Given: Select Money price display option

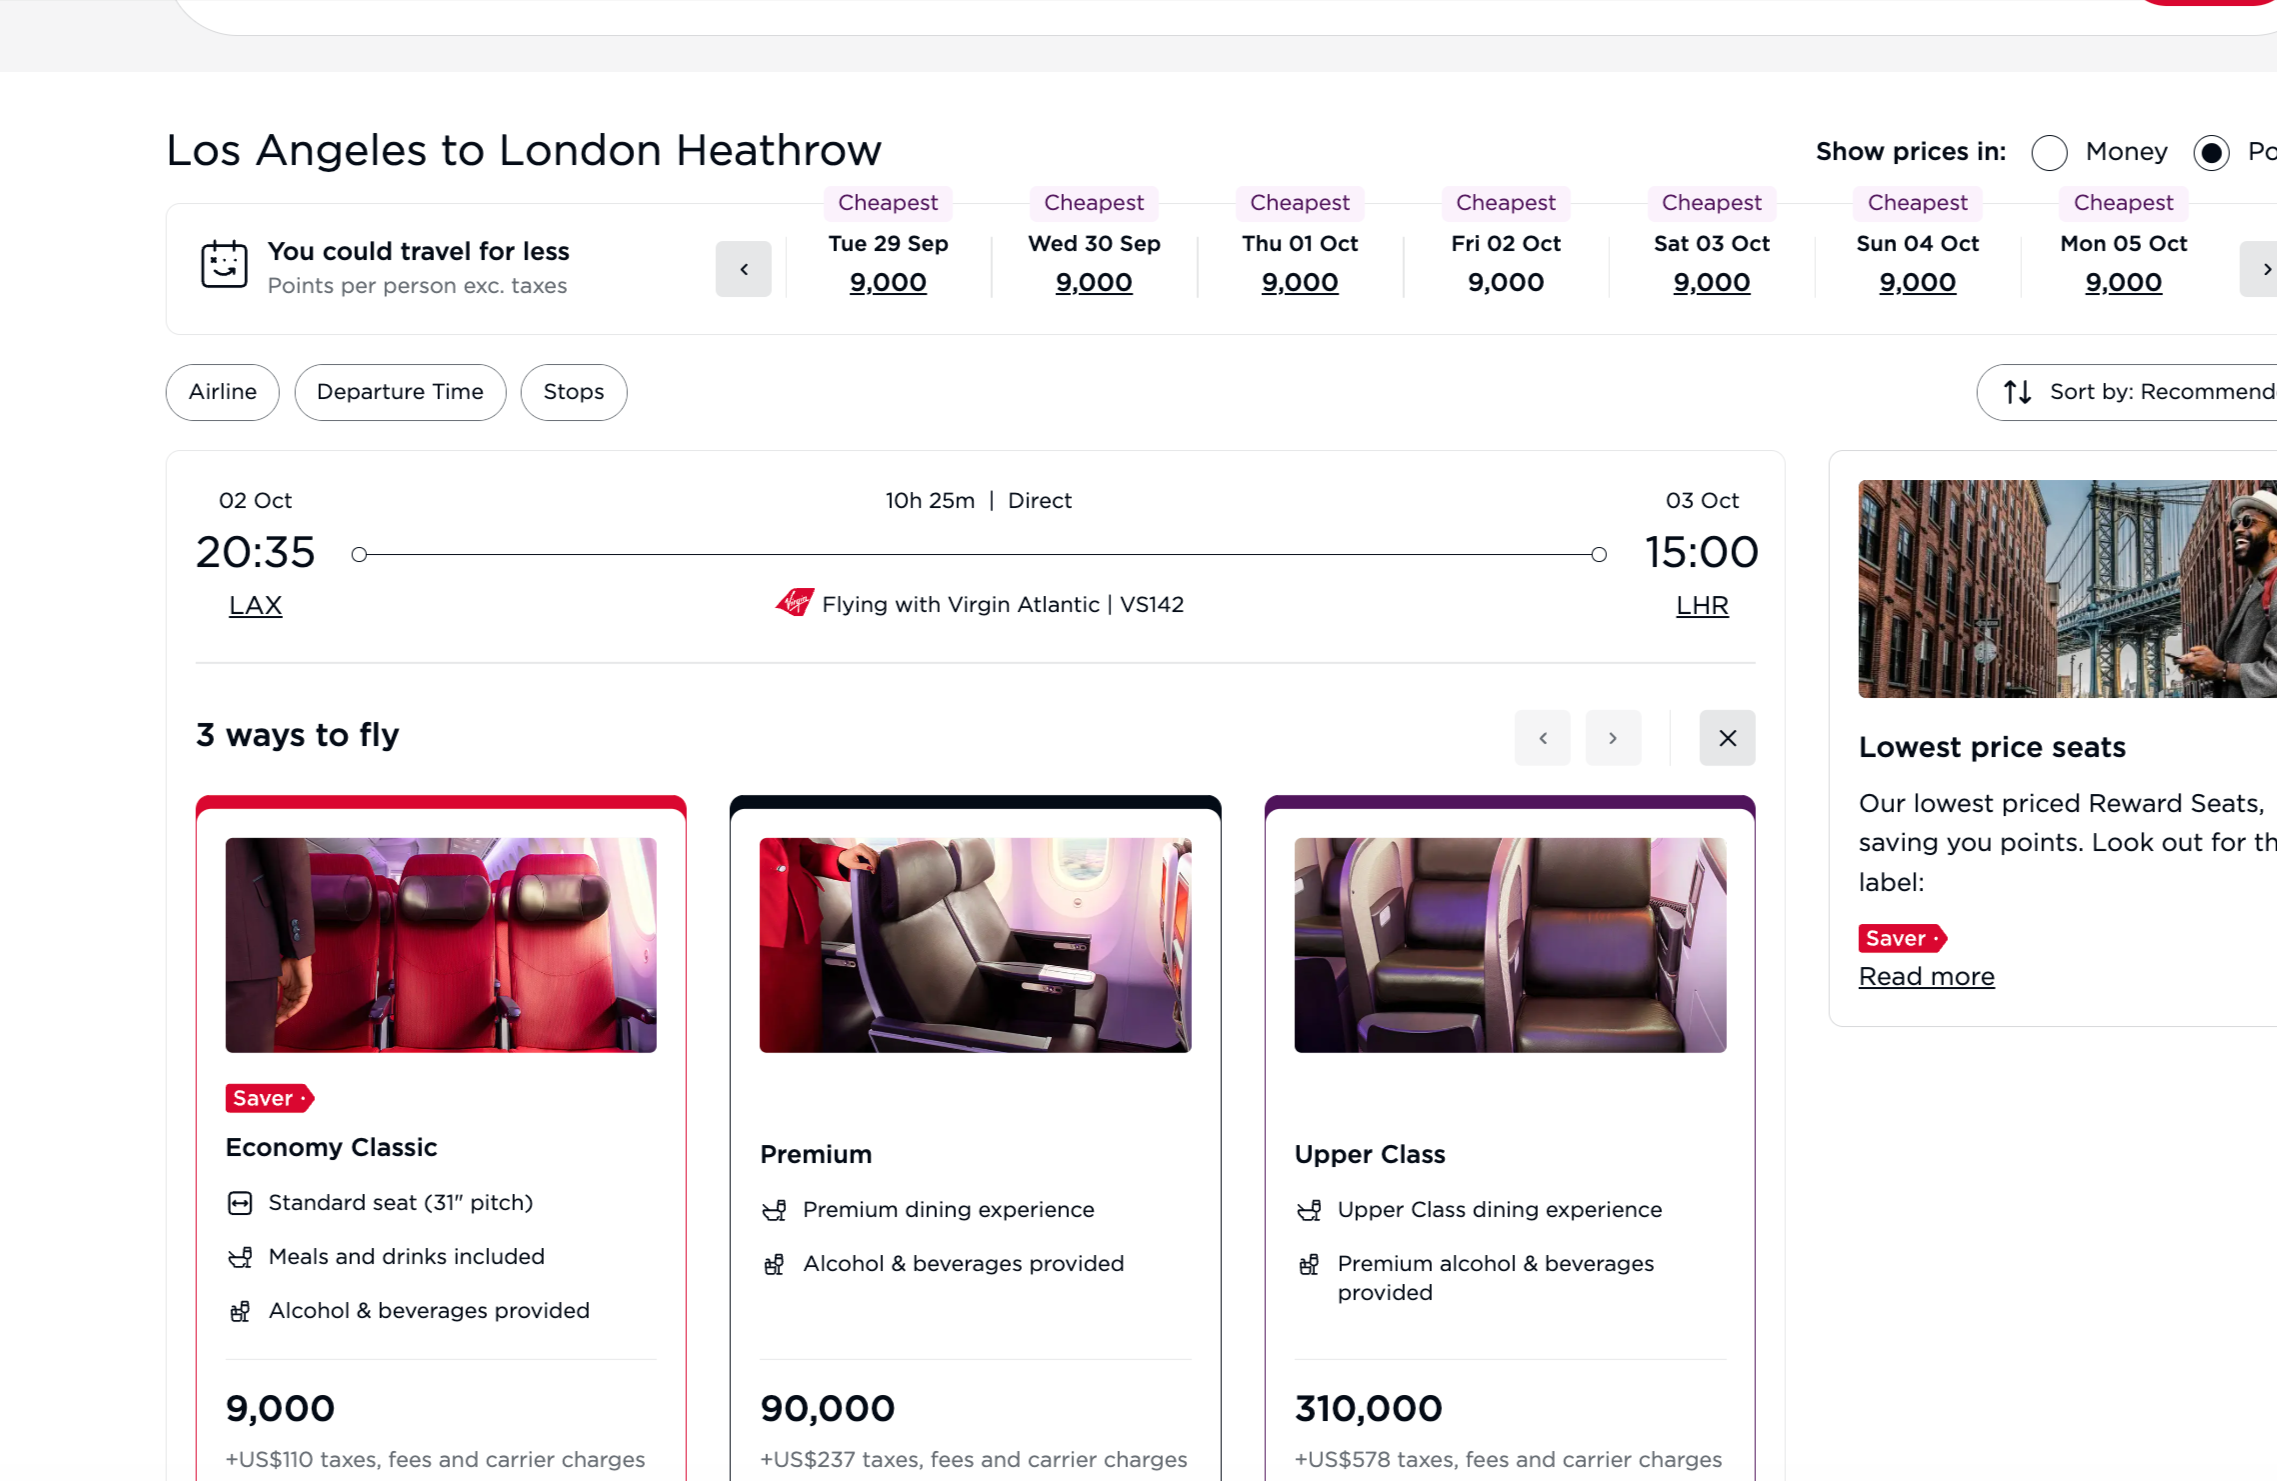Looking at the screenshot, I should click(x=2049, y=152).
